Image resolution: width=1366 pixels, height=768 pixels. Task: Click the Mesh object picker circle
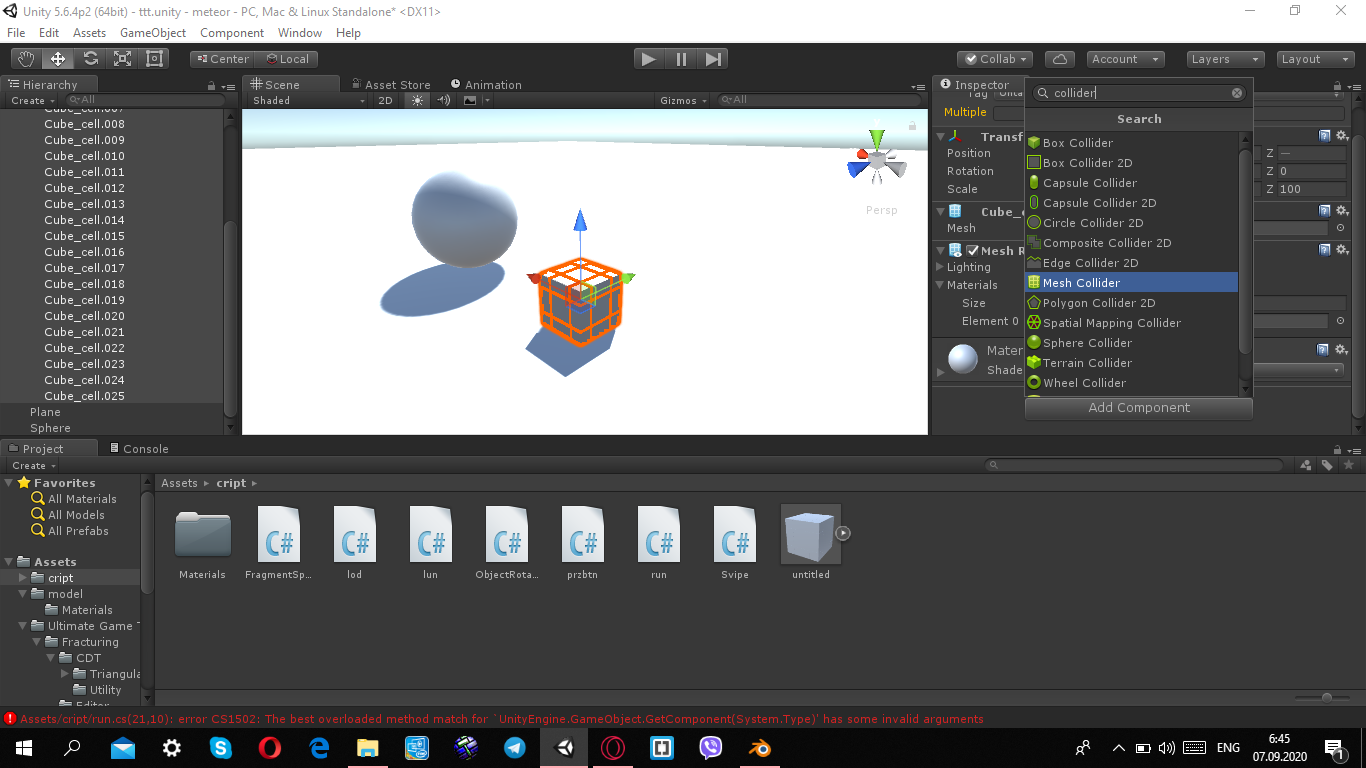[x=1340, y=228]
